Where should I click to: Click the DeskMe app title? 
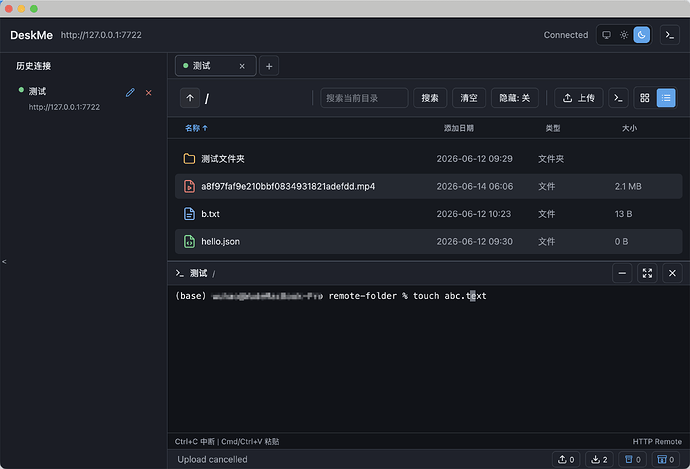click(31, 35)
